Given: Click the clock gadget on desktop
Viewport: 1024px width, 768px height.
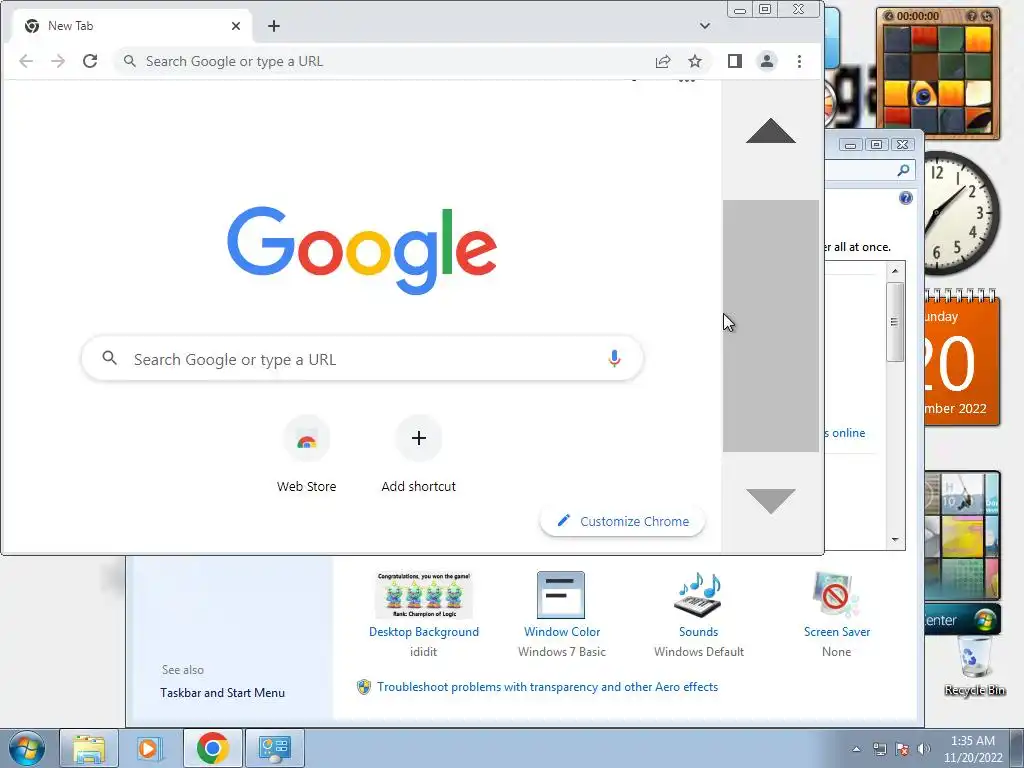Looking at the screenshot, I should click(961, 213).
